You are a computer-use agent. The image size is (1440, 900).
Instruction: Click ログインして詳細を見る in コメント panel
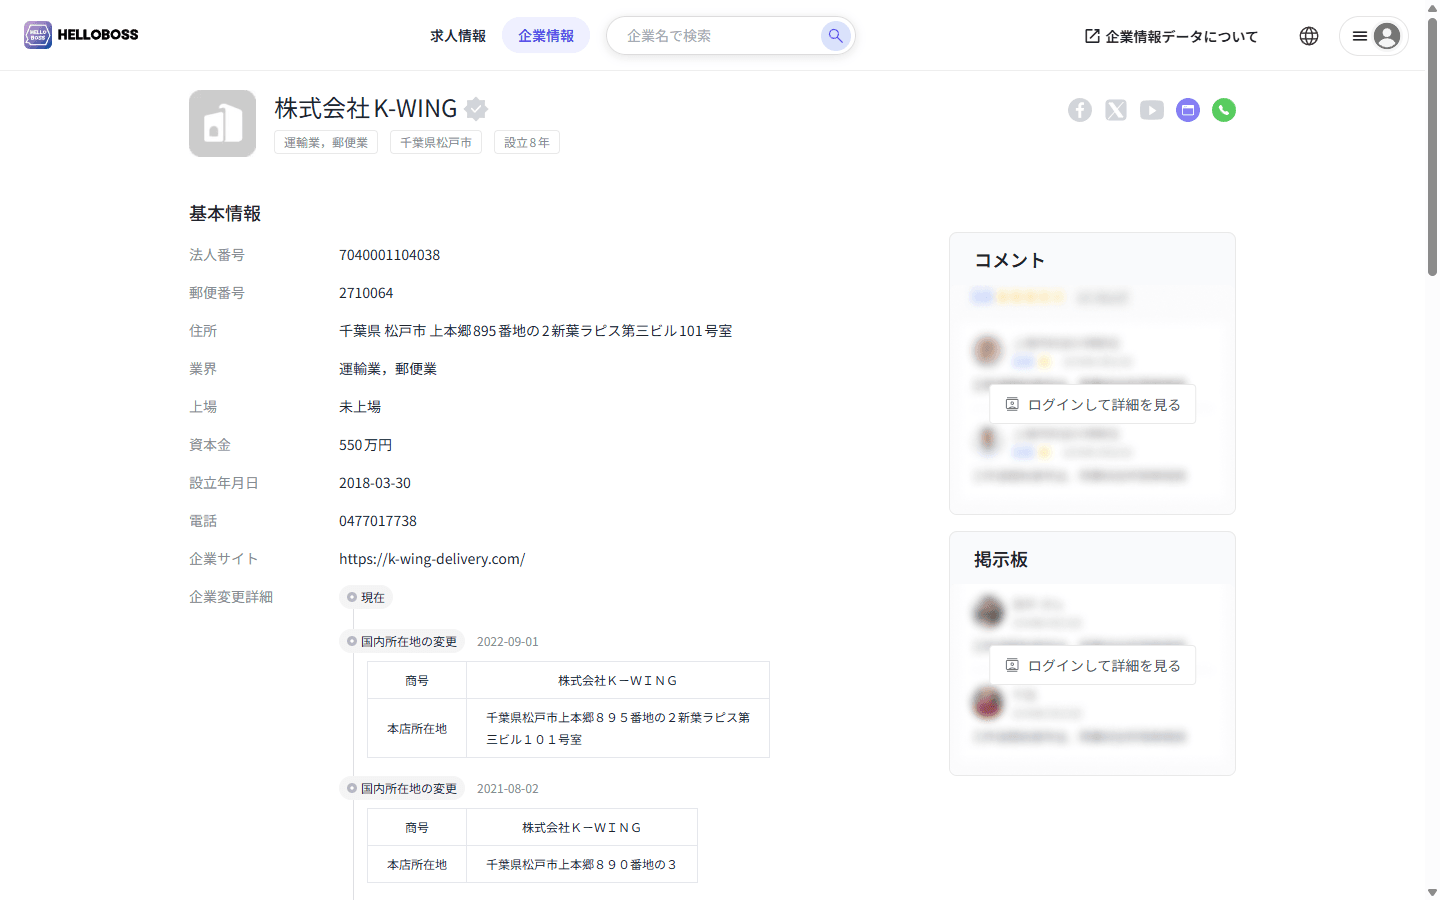tap(1092, 404)
